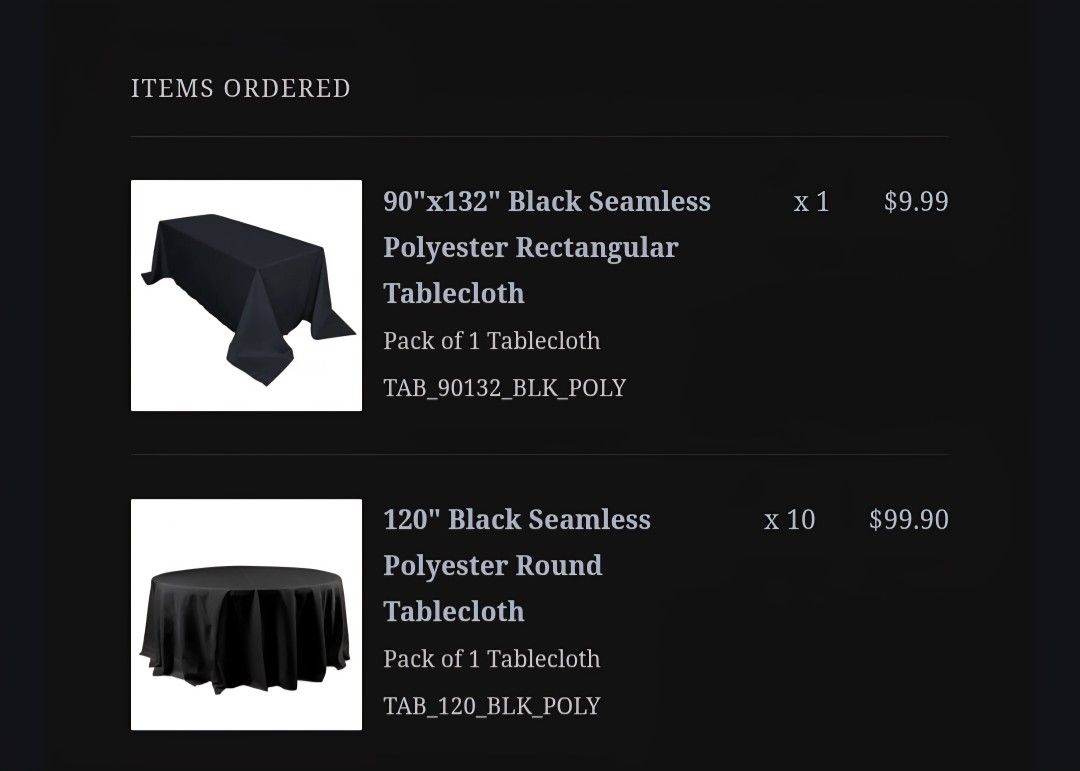The width and height of the screenshot is (1080, 771).
Task: Click the $9.99 price text
Action: [913, 201]
